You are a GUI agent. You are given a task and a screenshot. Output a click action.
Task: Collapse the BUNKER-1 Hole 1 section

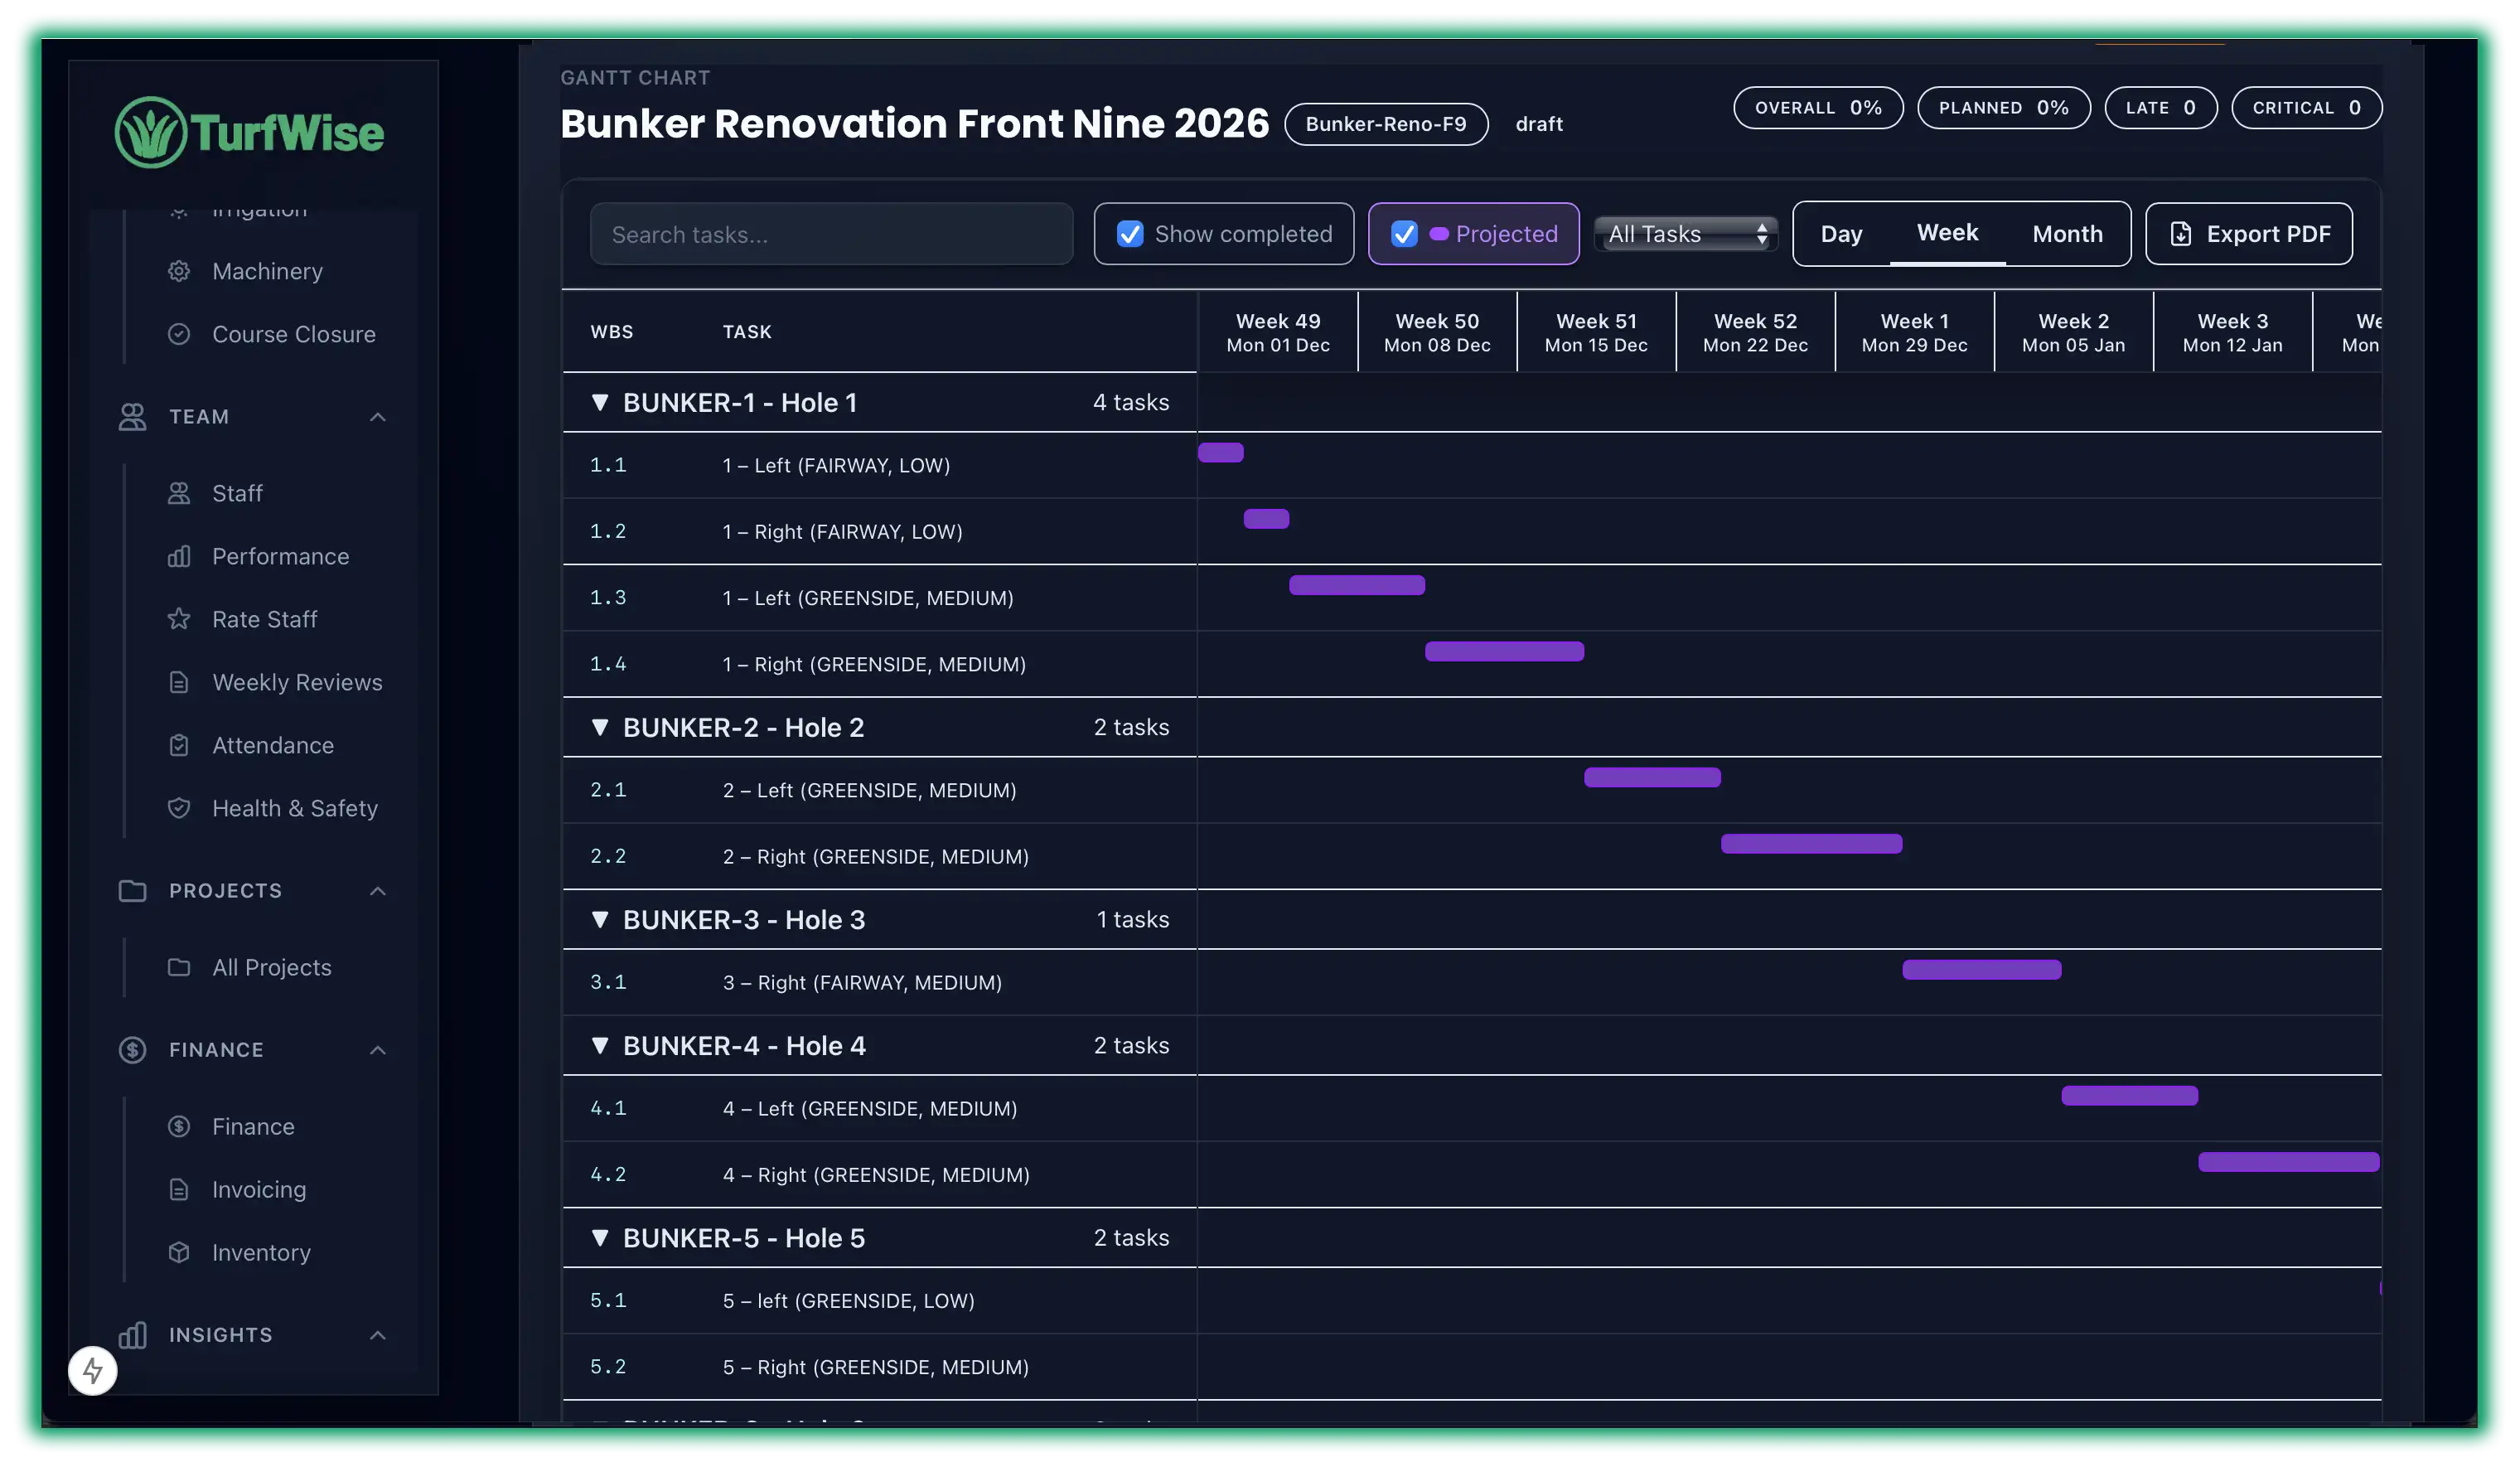pos(600,402)
